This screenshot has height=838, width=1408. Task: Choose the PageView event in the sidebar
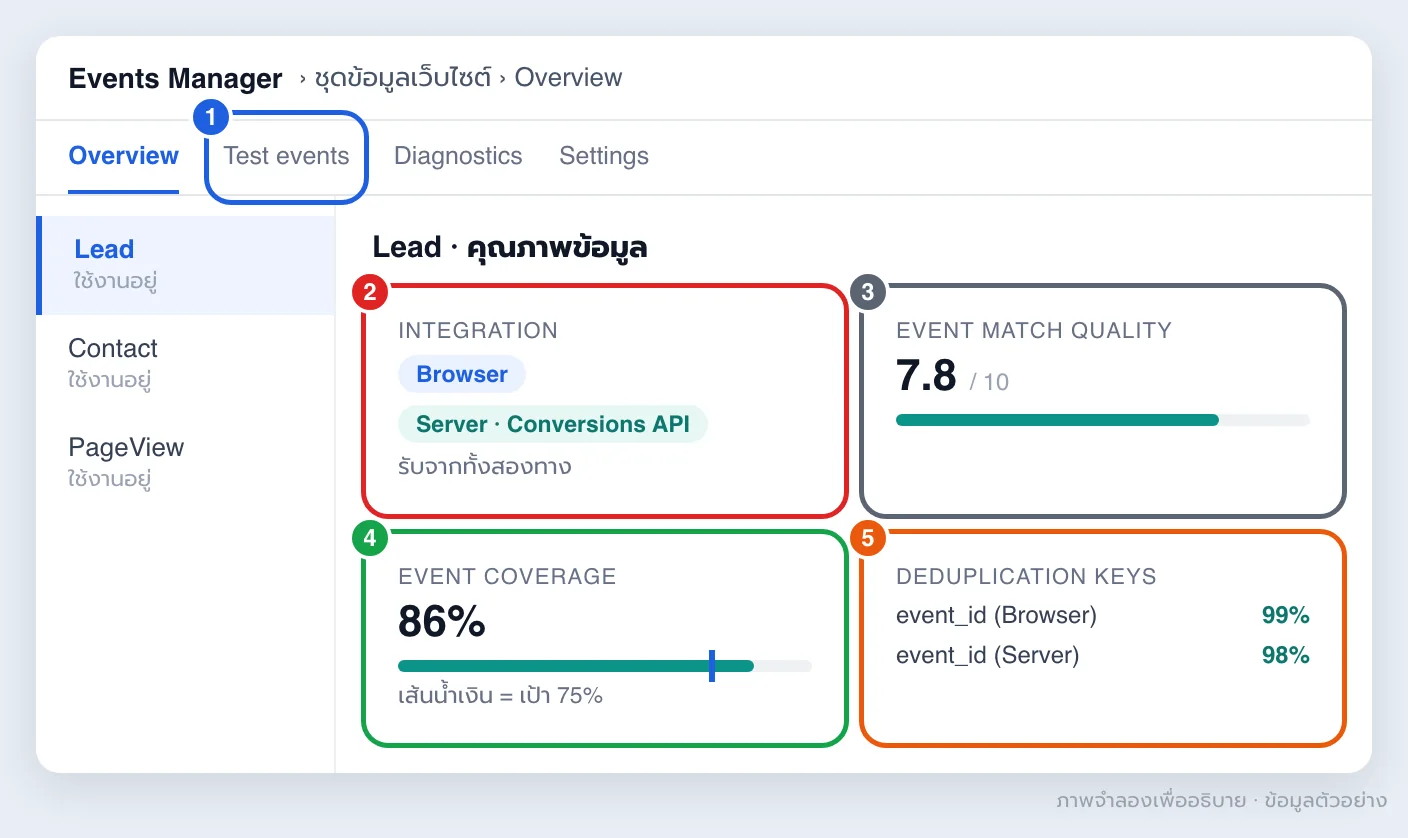[x=186, y=463]
